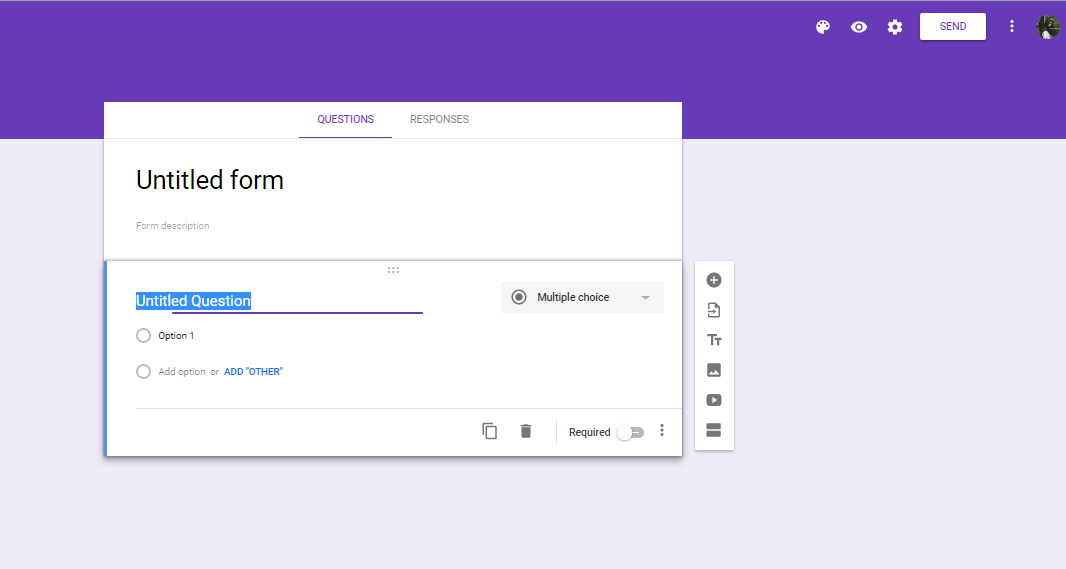The height and width of the screenshot is (569, 1066).
Task: Click the SEND button
Action: coord(952,27)
